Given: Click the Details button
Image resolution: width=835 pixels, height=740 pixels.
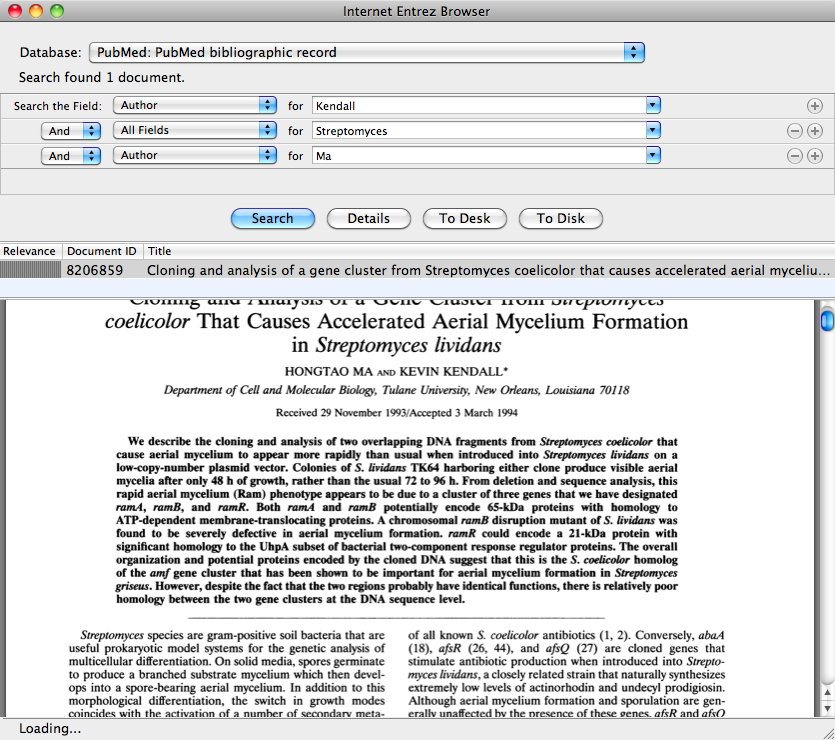Looking at the screenshot, I should (x=370, y=218).
